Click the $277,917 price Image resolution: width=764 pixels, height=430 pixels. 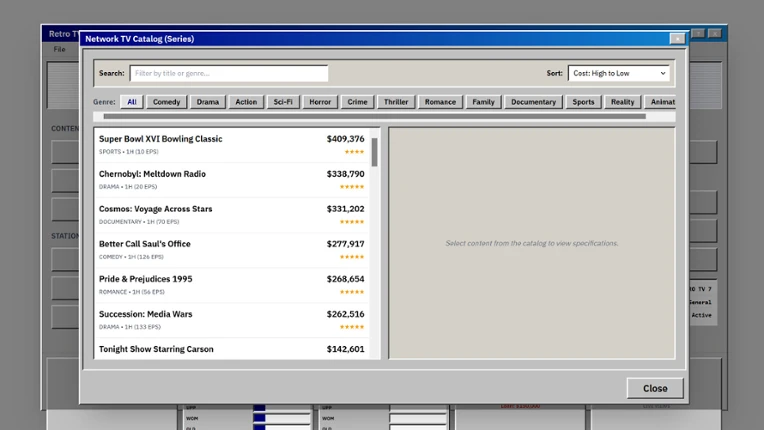point(345,244)
